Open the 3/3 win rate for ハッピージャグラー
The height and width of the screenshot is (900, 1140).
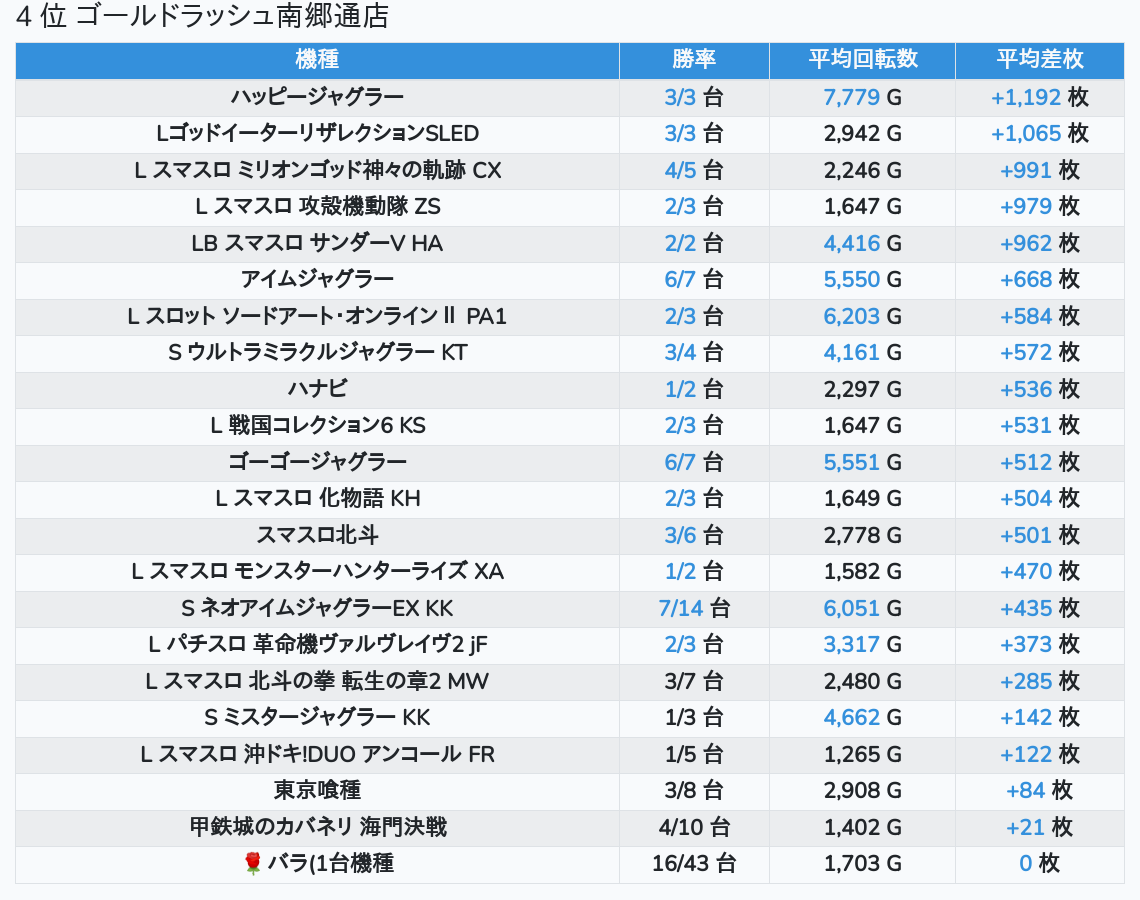coord(680,97)
